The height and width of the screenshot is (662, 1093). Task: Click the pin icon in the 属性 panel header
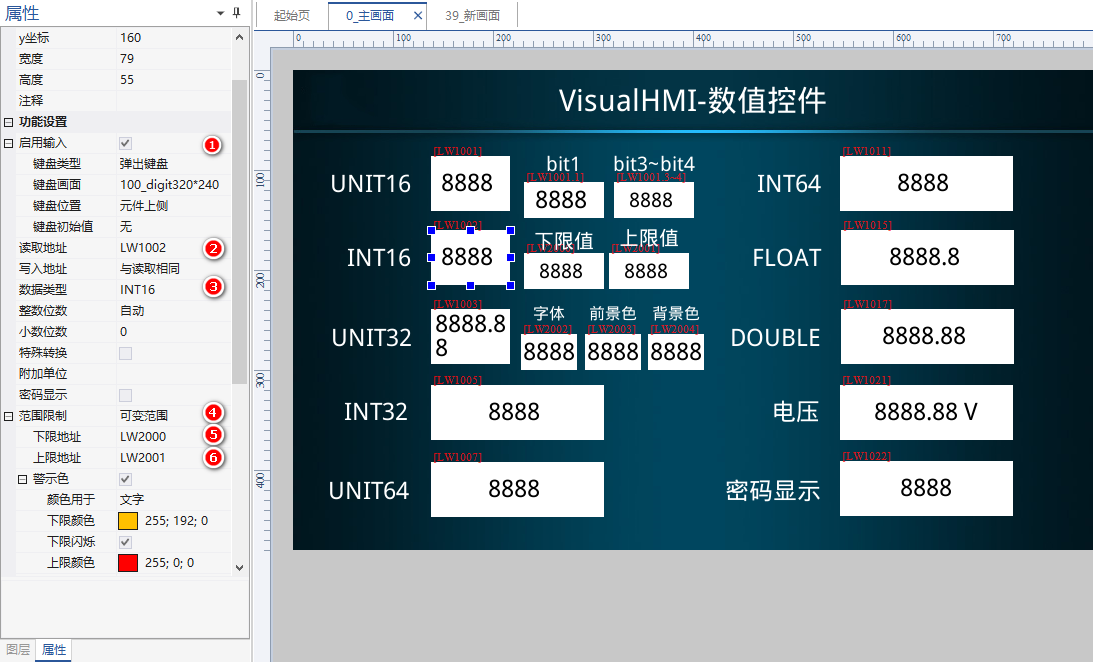pos(237,13)
